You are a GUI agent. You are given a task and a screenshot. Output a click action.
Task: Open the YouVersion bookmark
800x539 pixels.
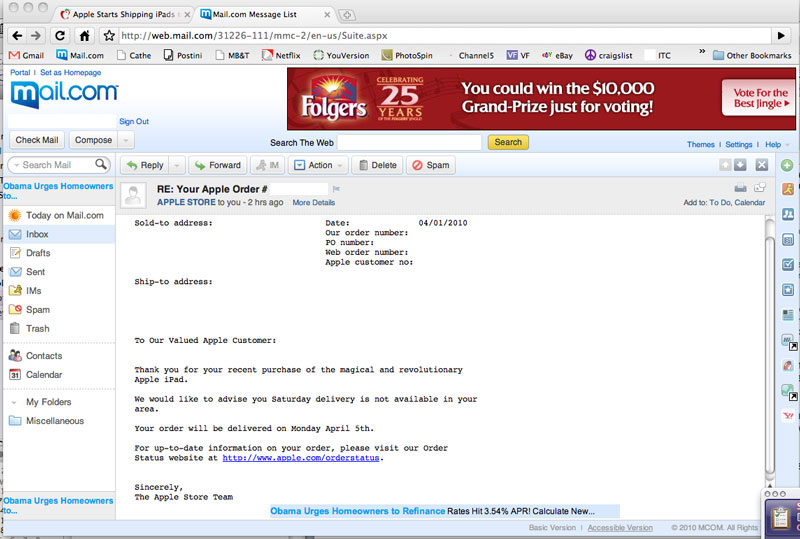pos(341,55)
